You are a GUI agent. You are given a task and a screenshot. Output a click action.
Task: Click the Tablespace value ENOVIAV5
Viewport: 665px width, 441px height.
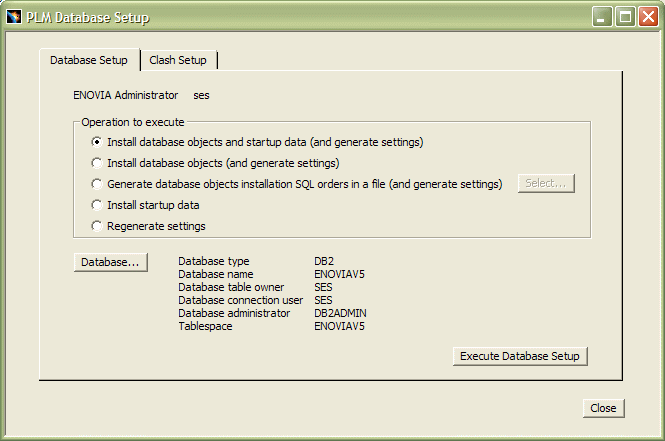(x=339, y=327)
